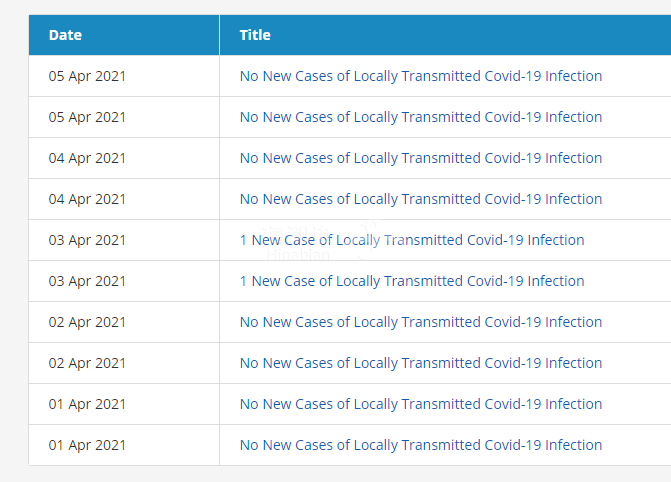Open the second 05 Apr 2021 article link
Image resolution: width=671 pixels, height=482 pixels.
[420, 117]
